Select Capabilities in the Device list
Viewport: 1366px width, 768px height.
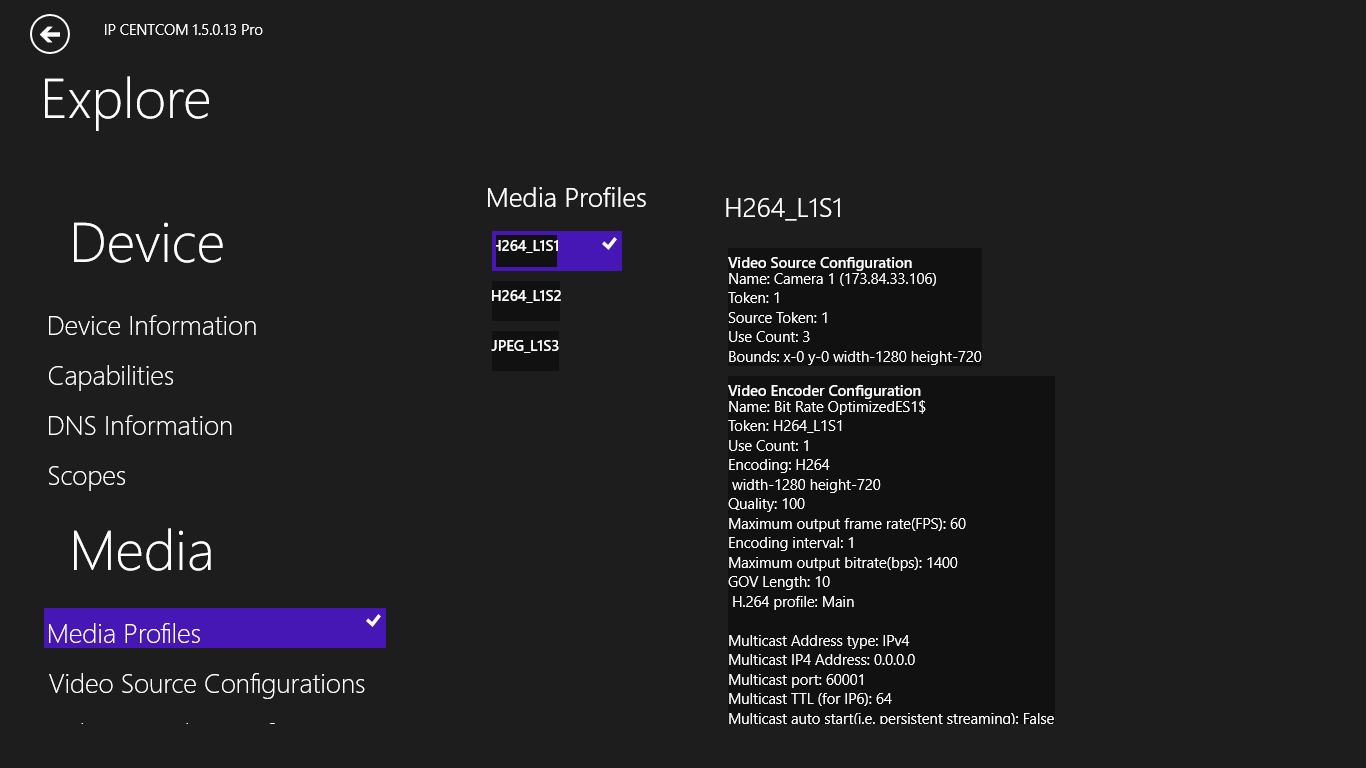[111, 376]
